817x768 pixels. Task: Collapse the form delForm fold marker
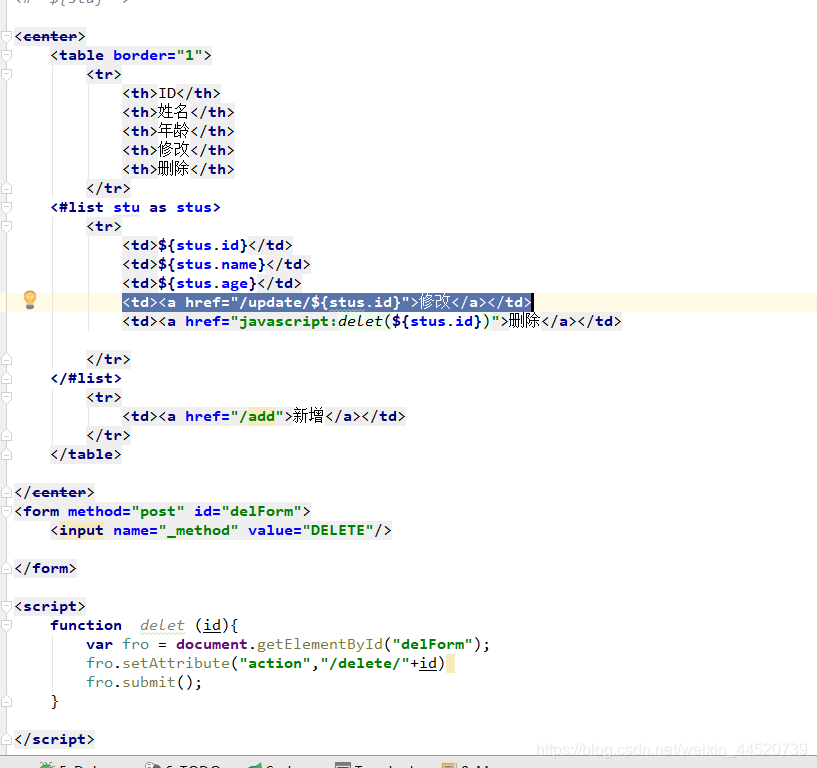tap(6, 511)
